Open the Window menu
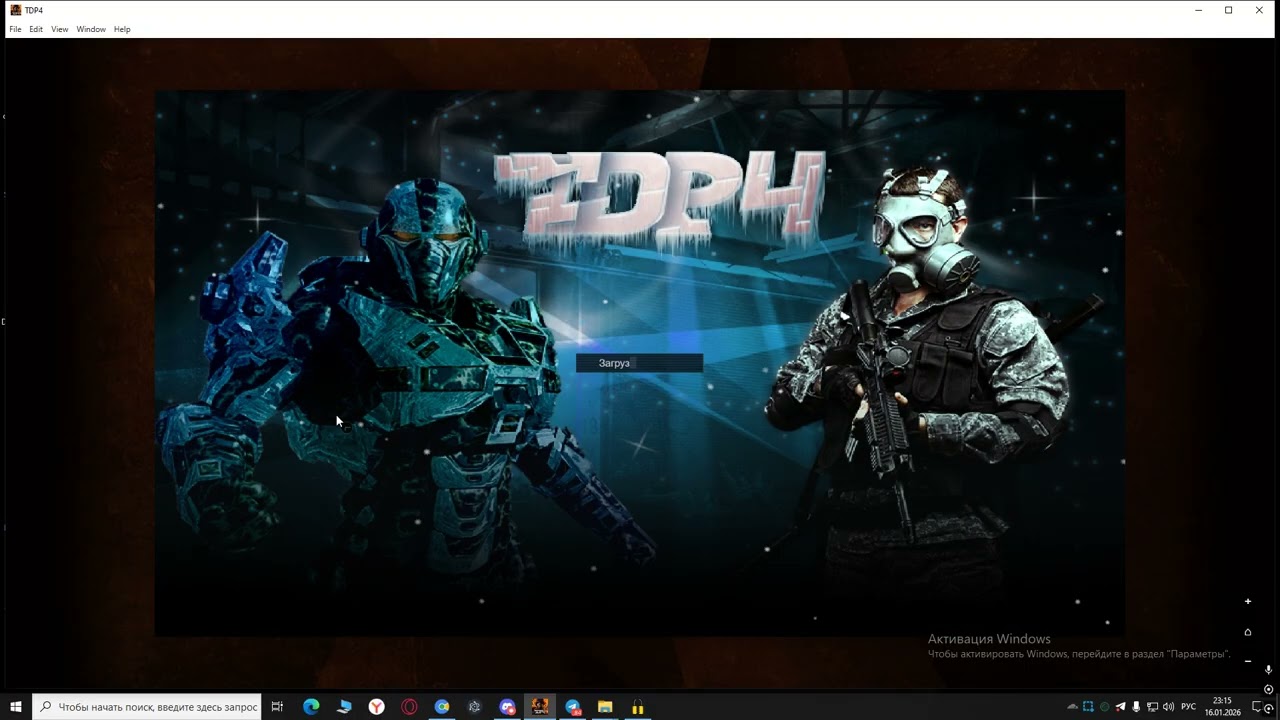 [91, 29]
